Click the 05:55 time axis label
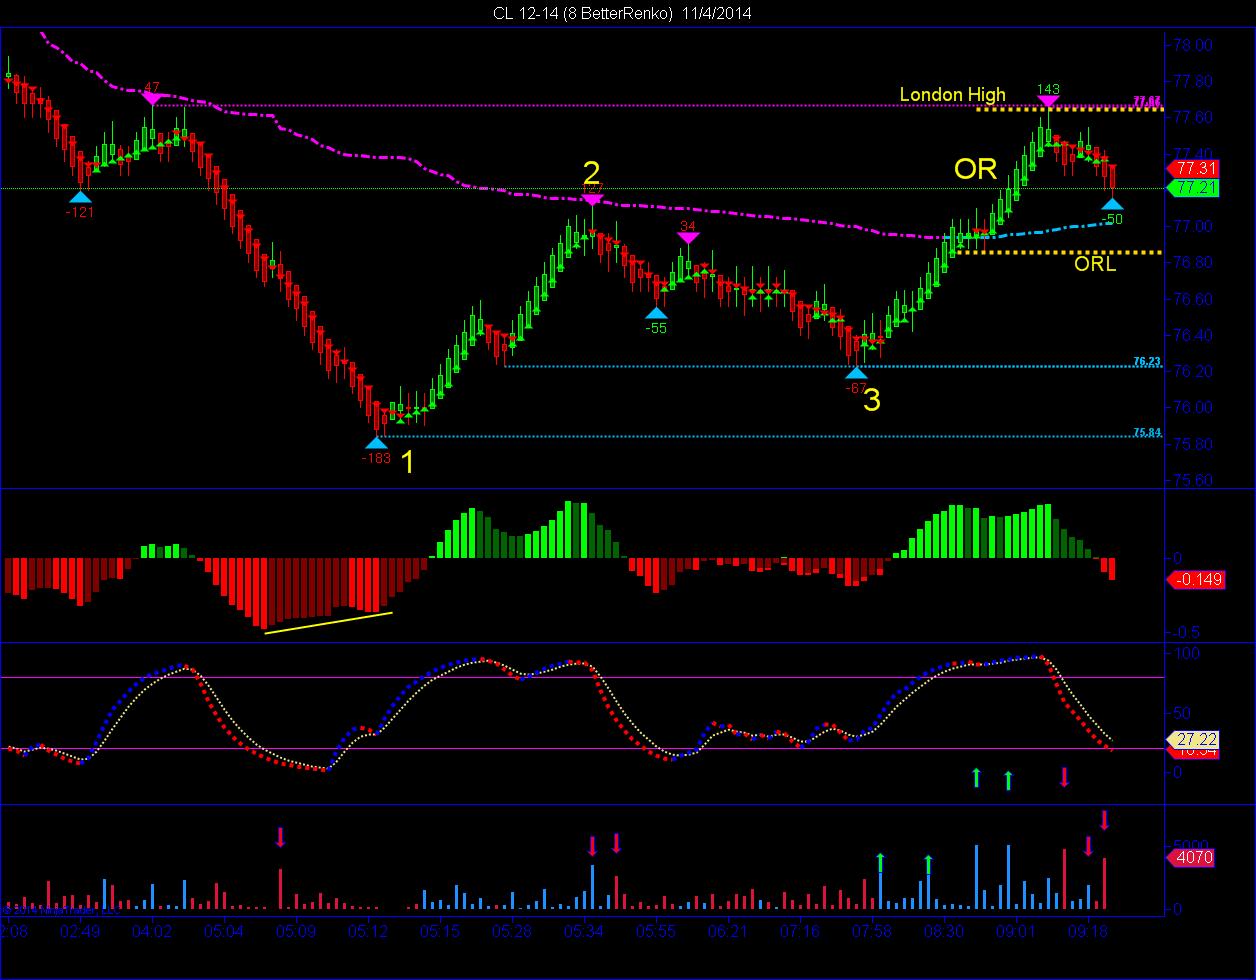The image size is (1256, 980). click(656, 931)
